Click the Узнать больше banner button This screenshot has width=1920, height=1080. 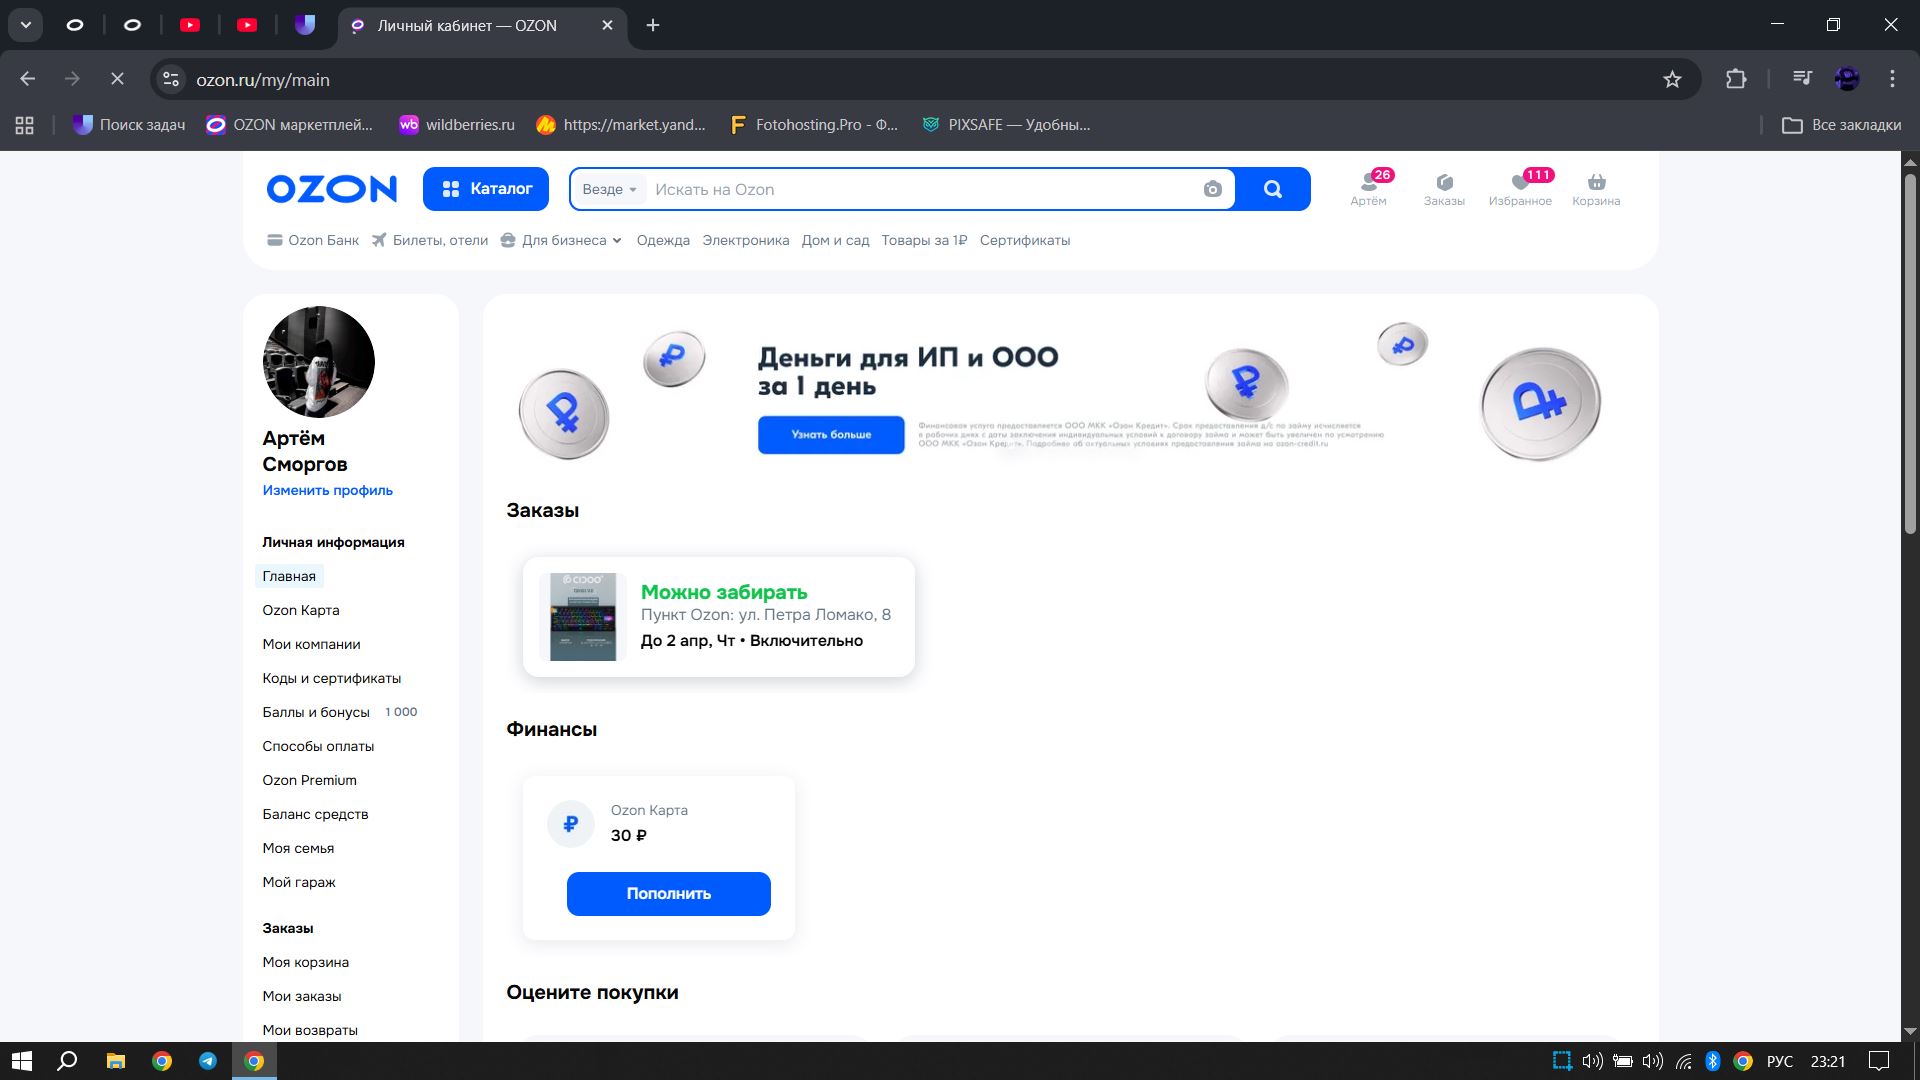830,435
